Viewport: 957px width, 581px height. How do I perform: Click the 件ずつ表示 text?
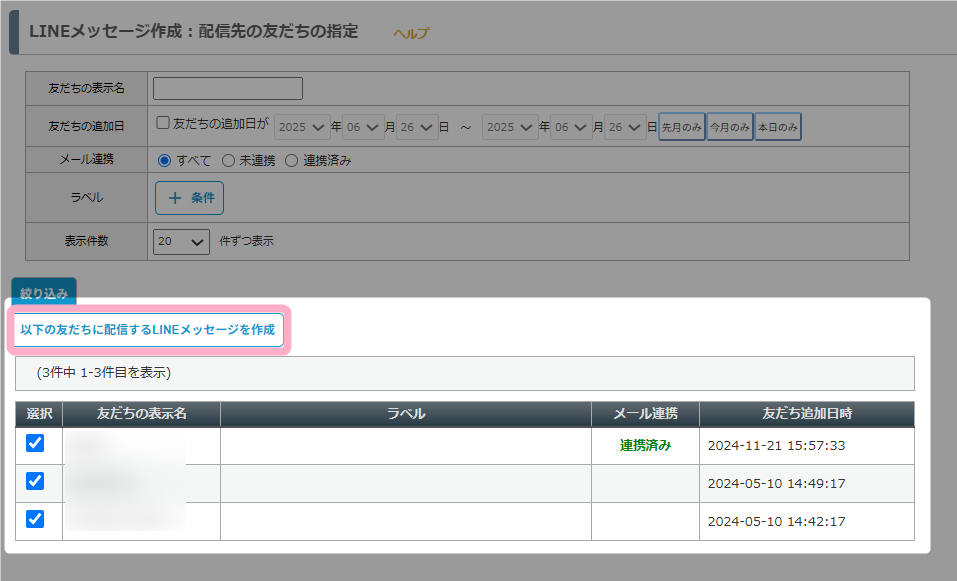247,242
